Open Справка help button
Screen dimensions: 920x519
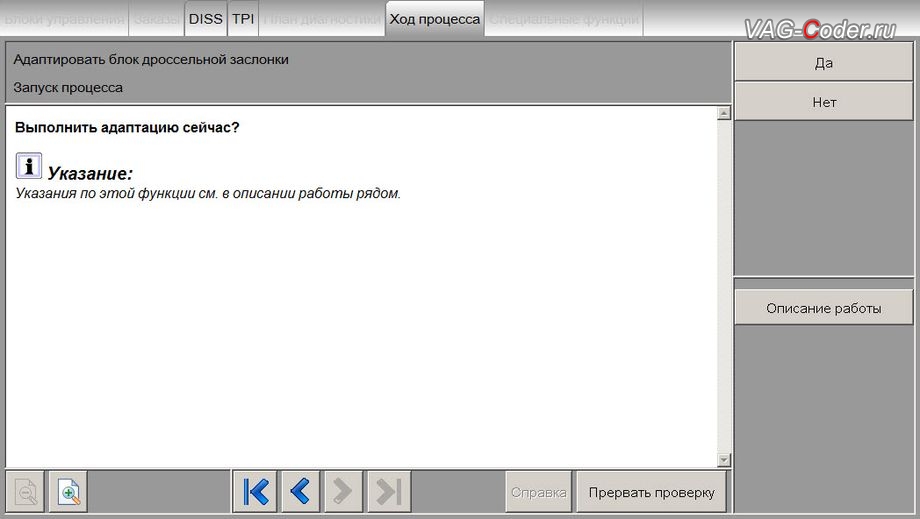pos(539,492)
